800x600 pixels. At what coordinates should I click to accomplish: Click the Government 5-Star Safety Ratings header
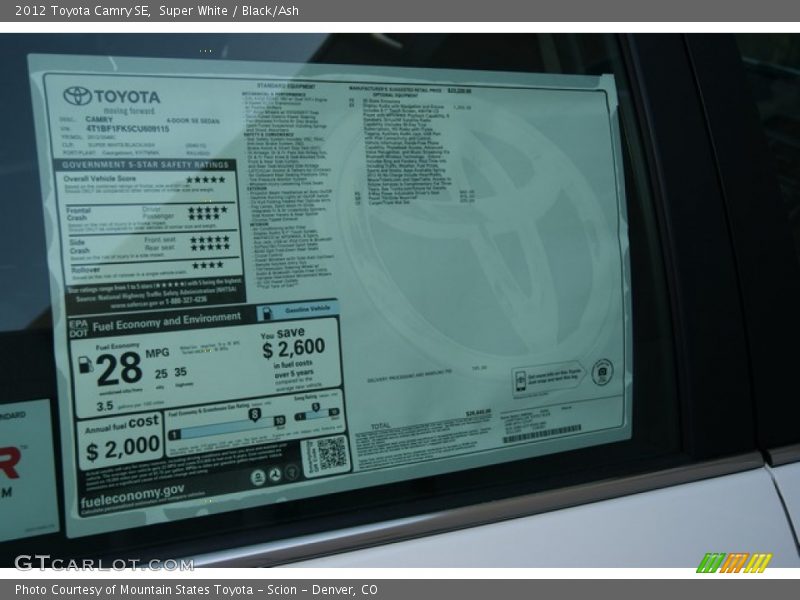pyautogui.click(x=148, y=164)
